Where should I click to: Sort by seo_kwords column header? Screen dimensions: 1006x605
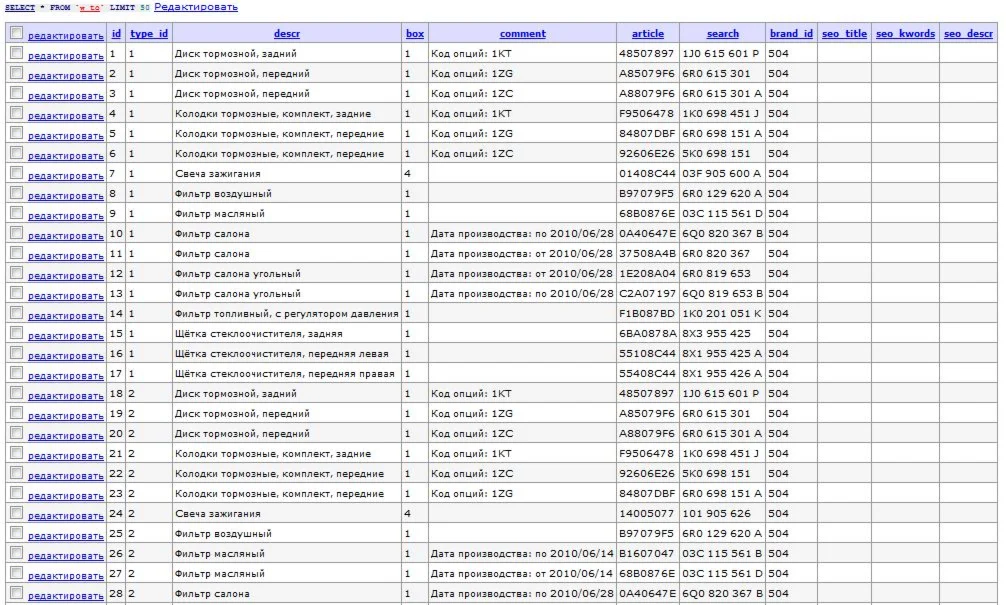905,33
